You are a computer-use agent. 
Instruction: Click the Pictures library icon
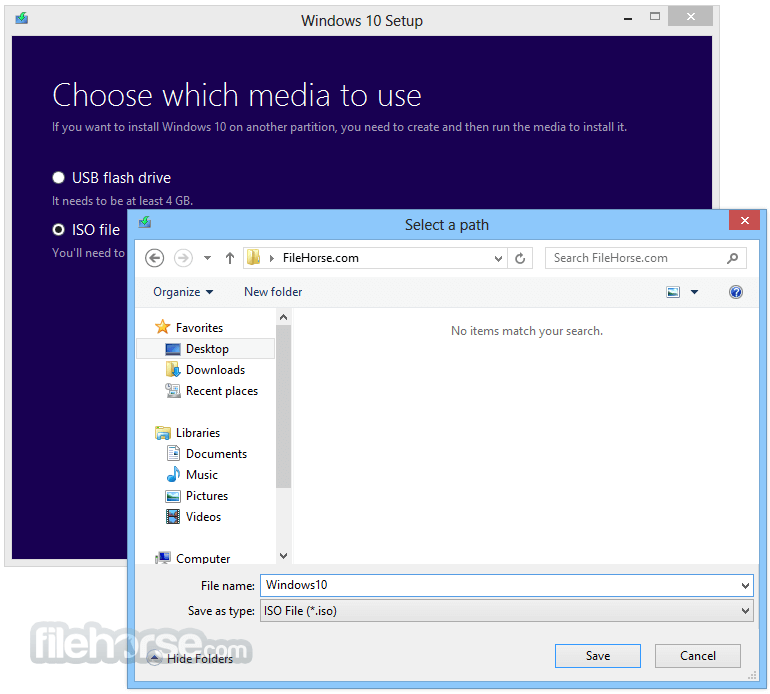173,496
